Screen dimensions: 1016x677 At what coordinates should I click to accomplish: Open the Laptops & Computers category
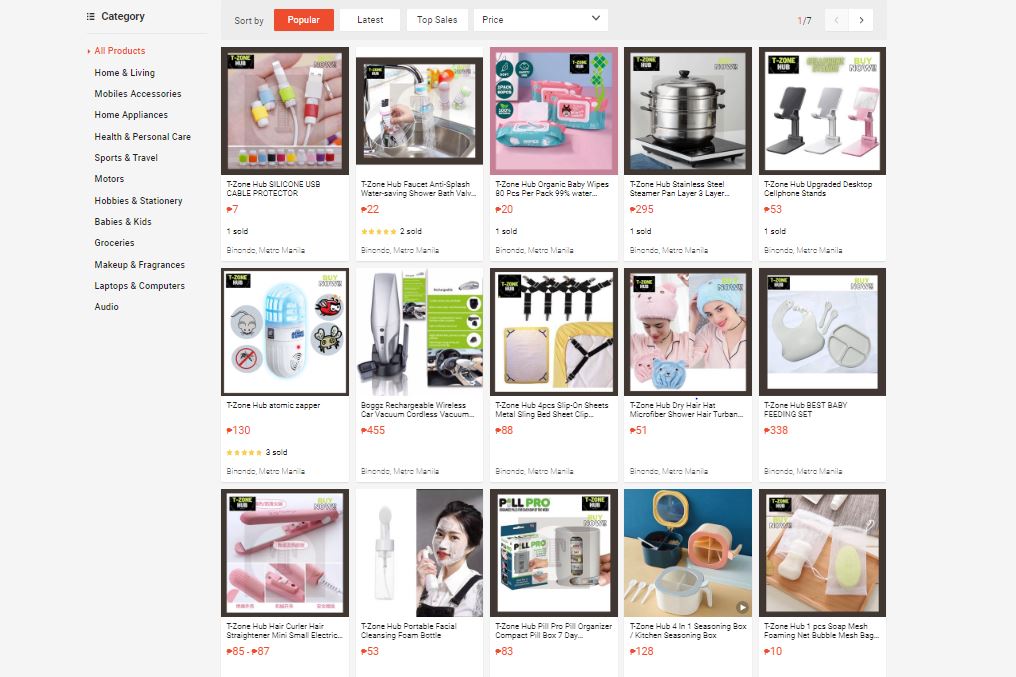(139, 286)
